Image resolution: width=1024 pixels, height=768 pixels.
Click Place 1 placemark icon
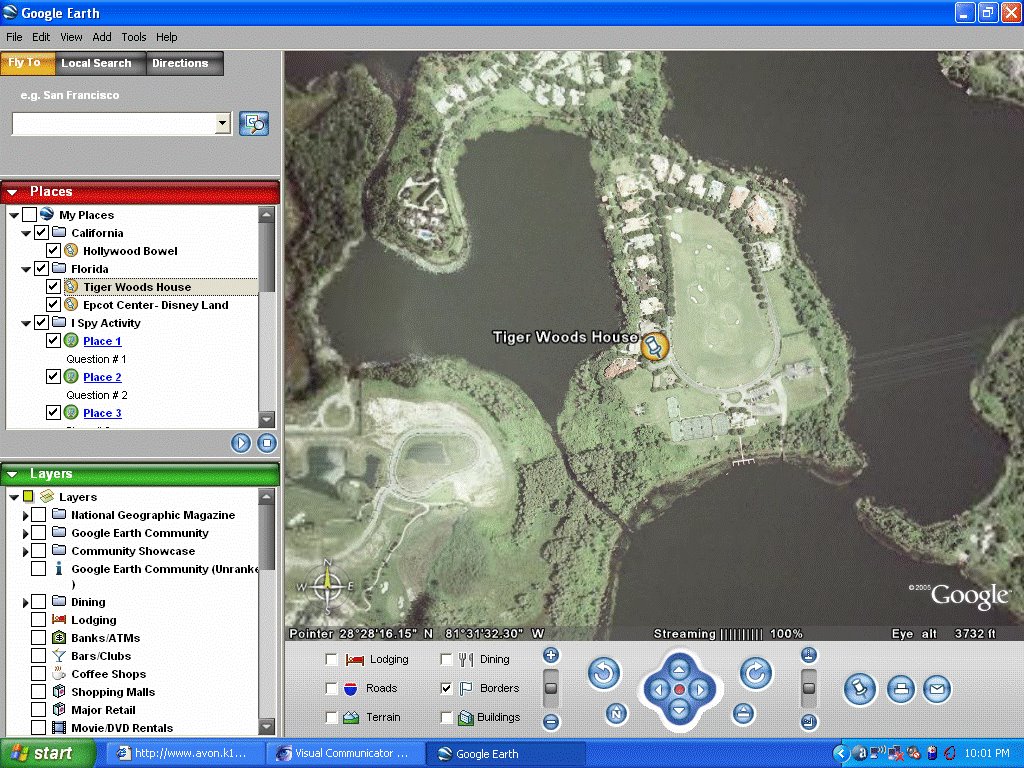click(x=71, y=341)
